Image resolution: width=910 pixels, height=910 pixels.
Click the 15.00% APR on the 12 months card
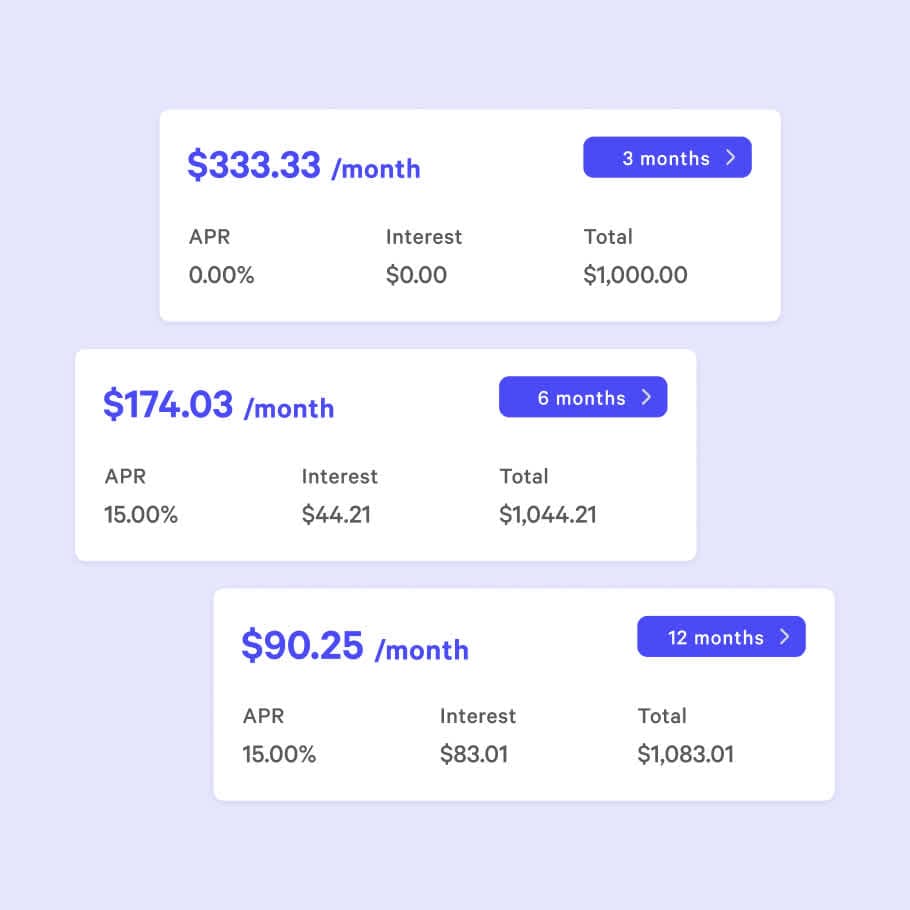point(279,755)
